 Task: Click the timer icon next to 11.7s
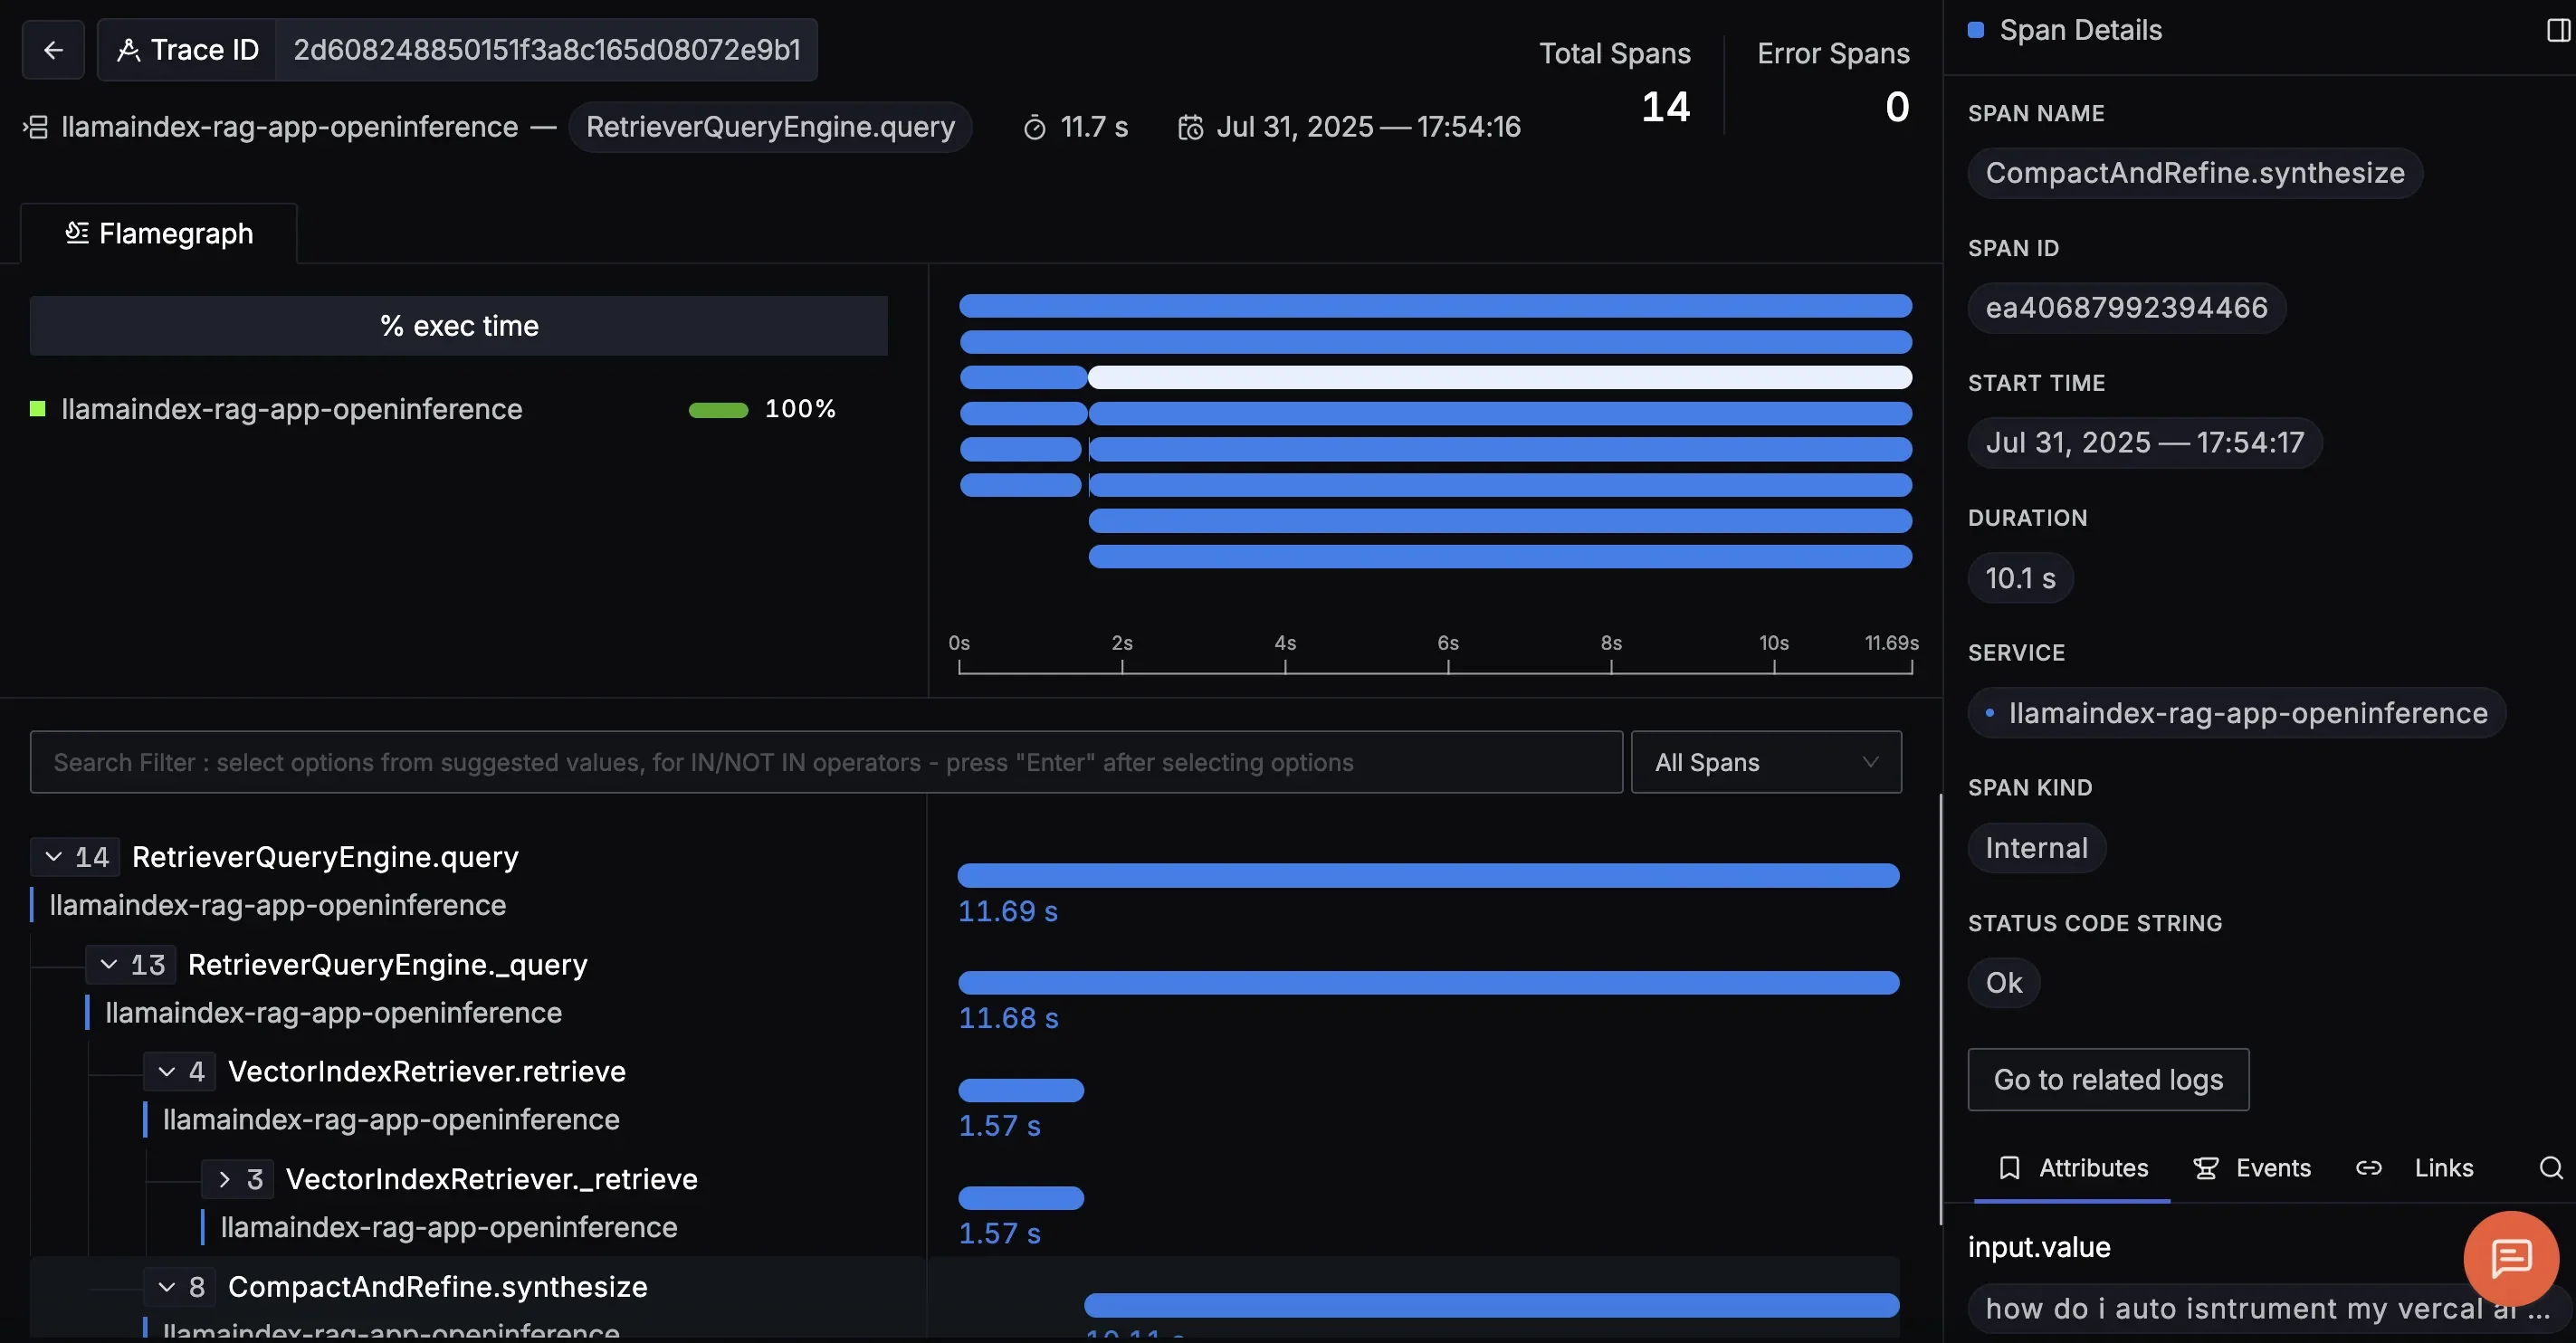(x=1036, y=126)
